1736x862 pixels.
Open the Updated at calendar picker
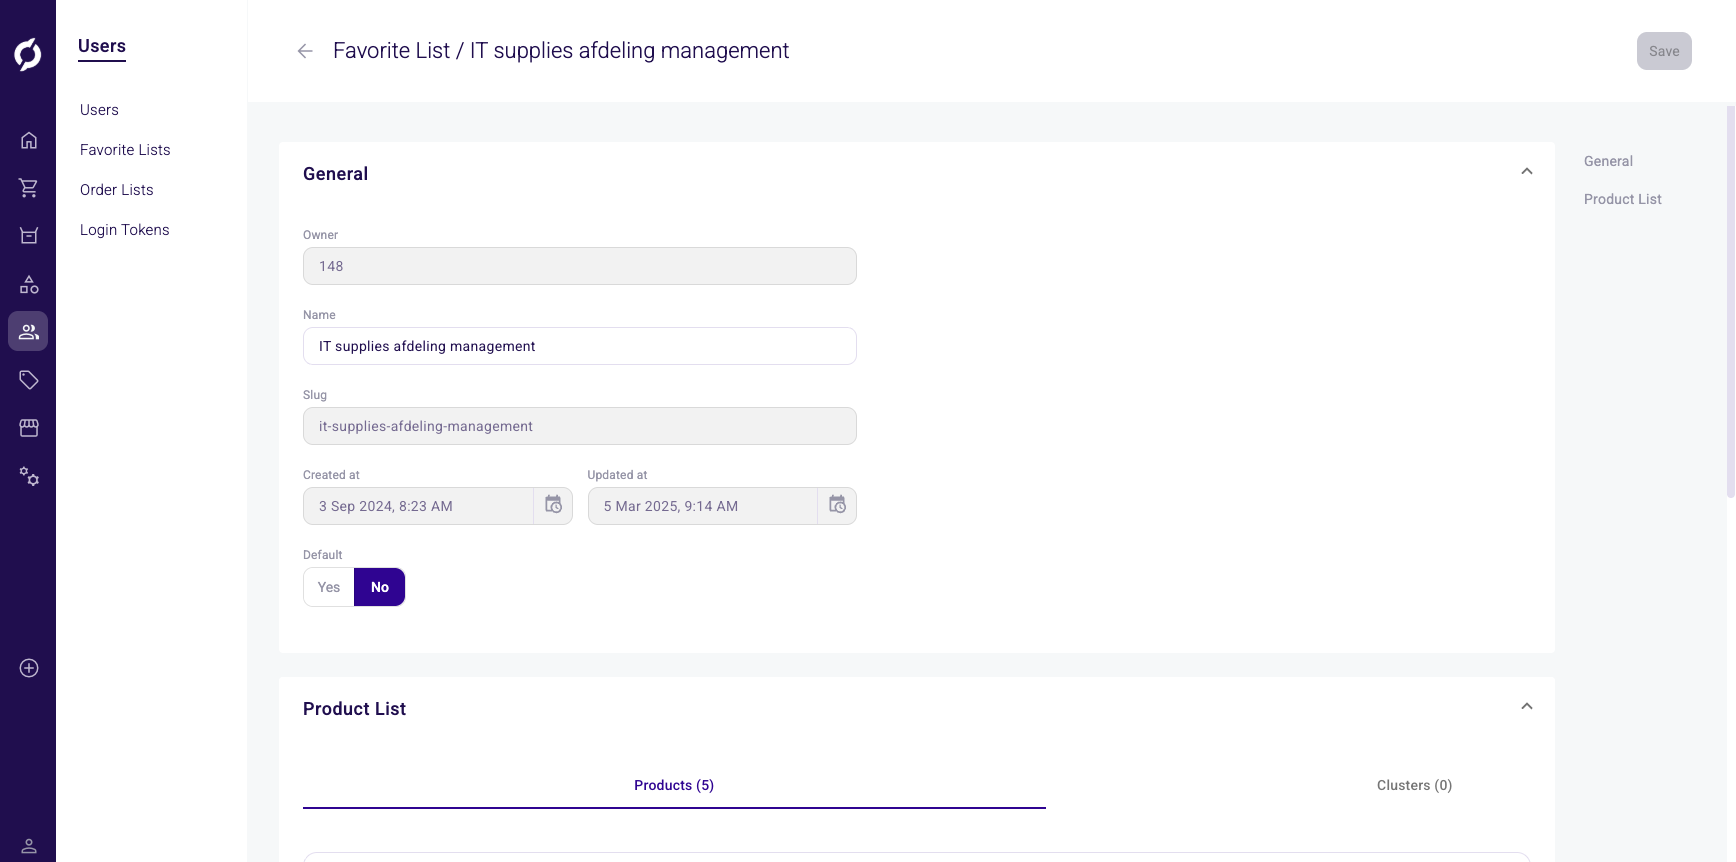coord(837,505)
